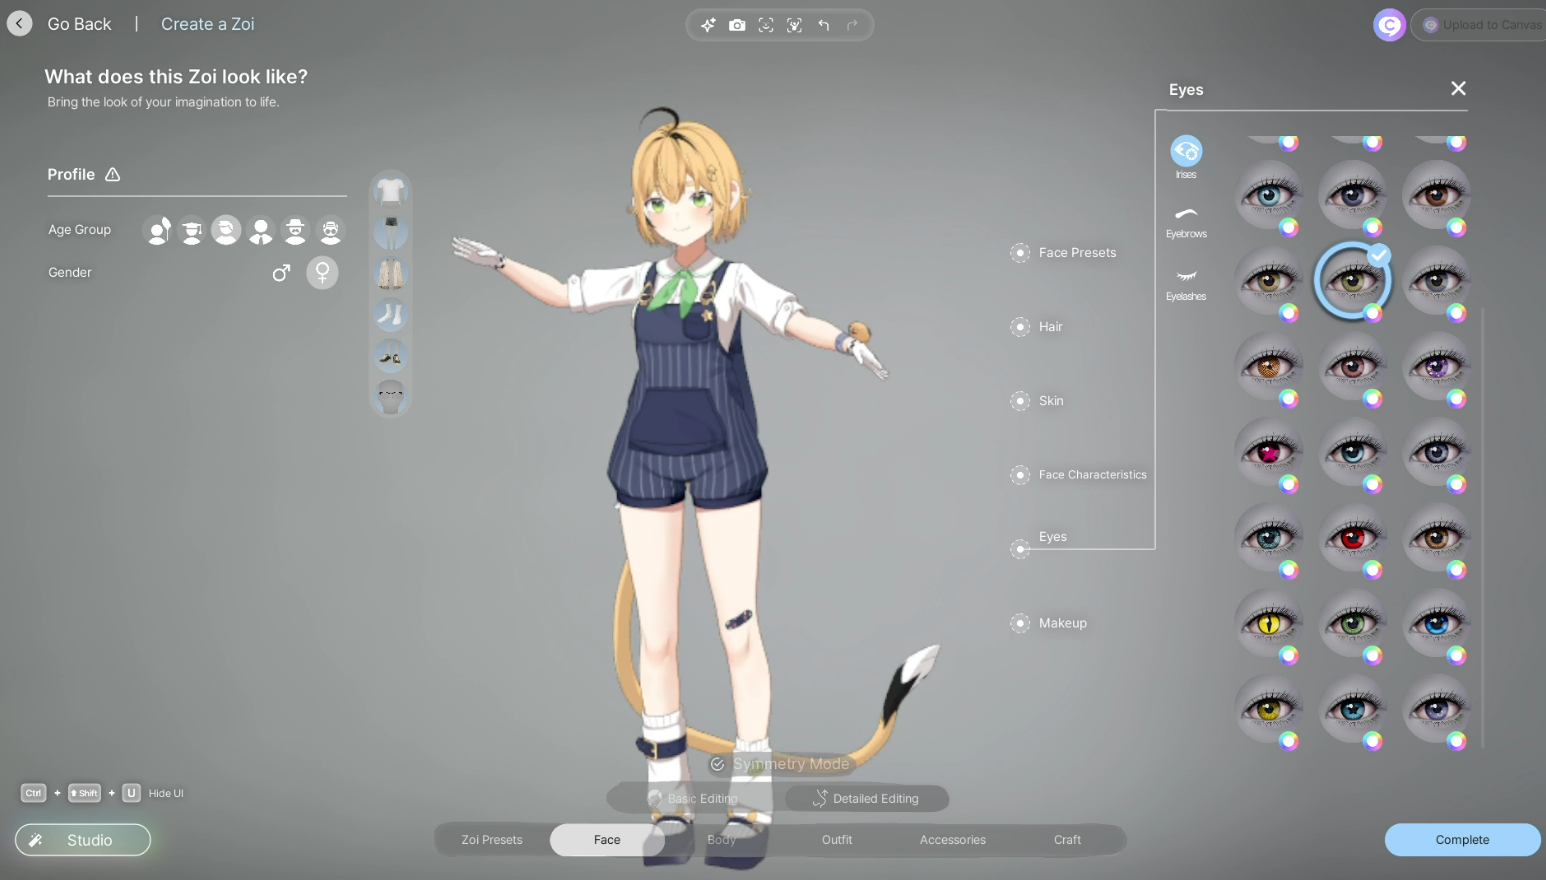Select the white t-shirt top slot

pyautogui.click(x=390, y=191)
